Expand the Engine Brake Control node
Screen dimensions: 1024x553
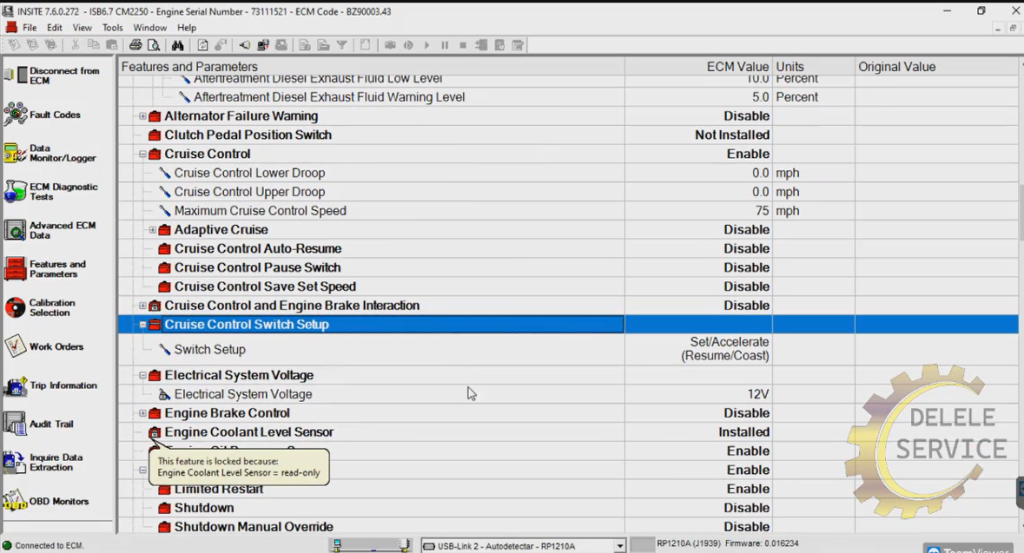click(143, 414)
